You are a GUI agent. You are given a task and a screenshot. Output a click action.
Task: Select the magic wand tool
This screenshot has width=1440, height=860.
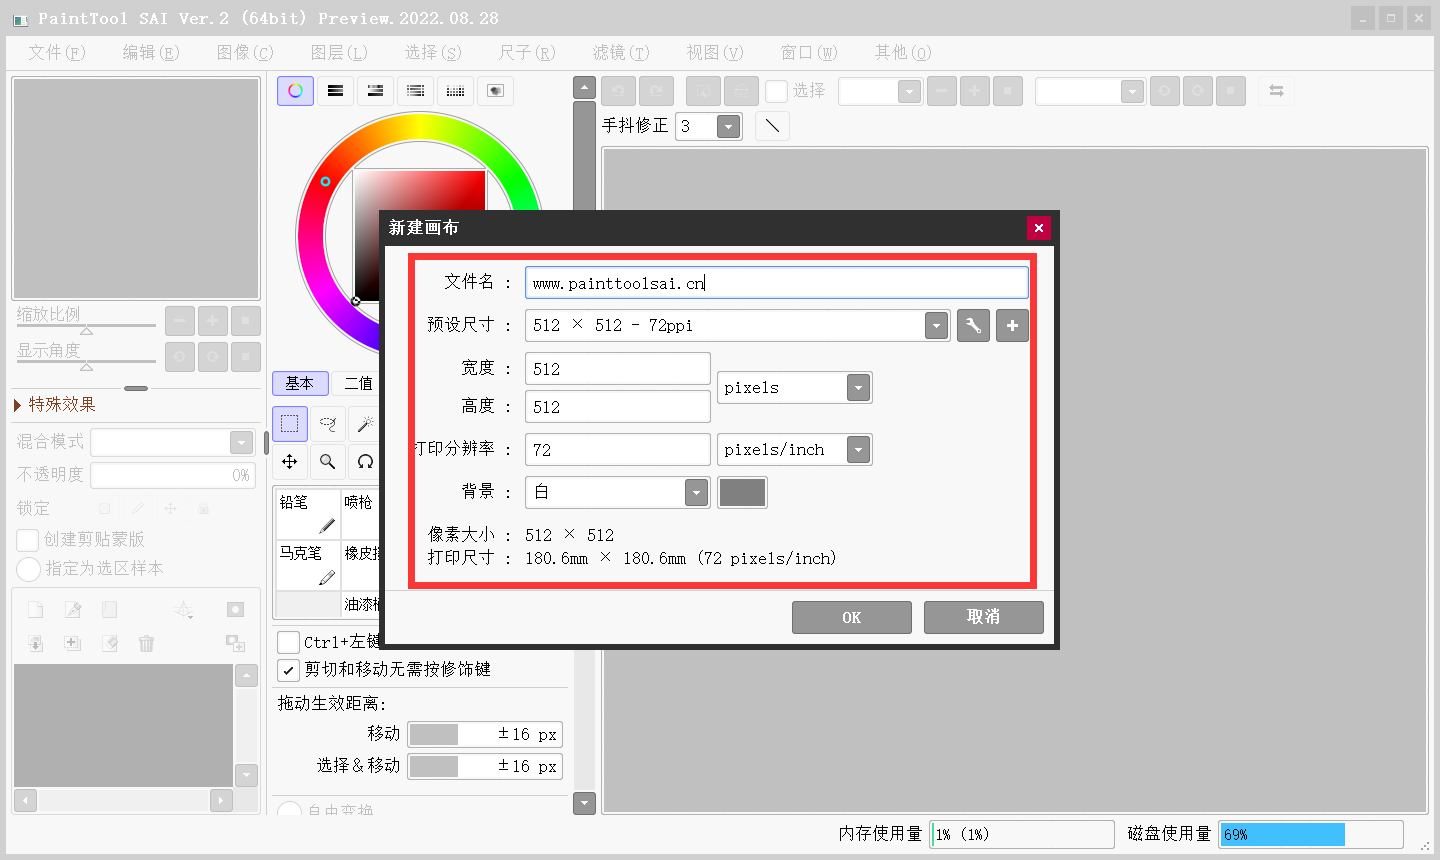pyautogui.click(x=365, y=424)
